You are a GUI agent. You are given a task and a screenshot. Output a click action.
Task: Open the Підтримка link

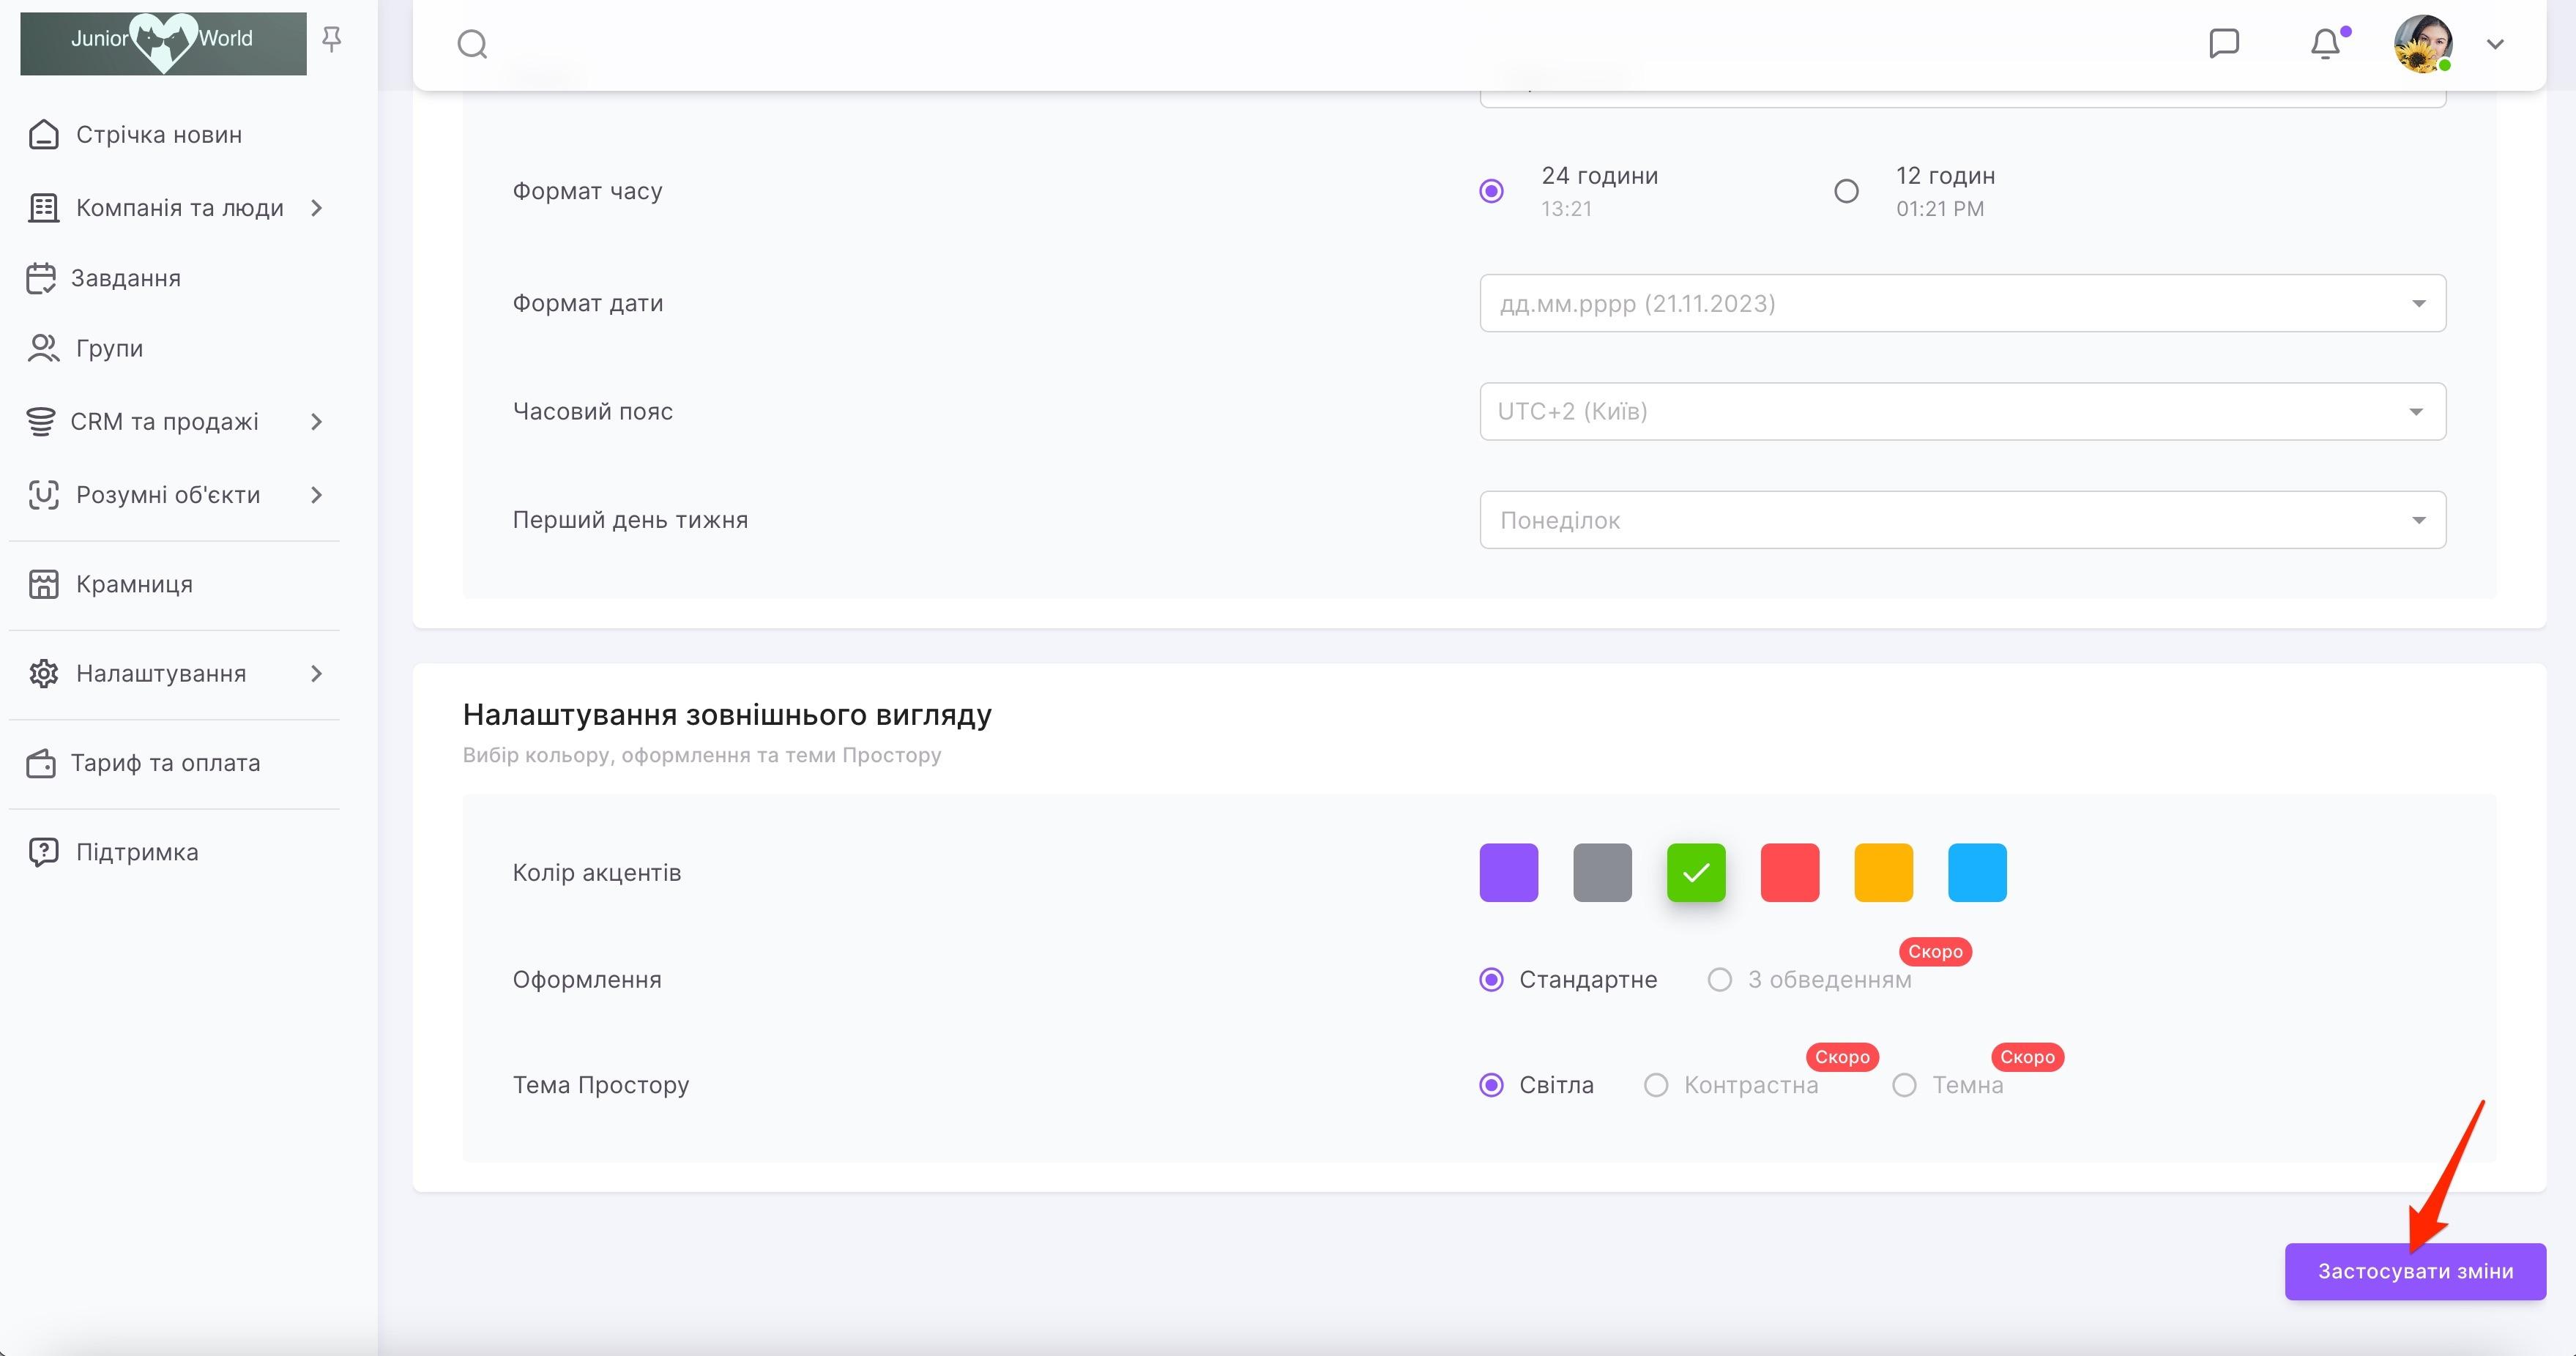coord(137,852)
